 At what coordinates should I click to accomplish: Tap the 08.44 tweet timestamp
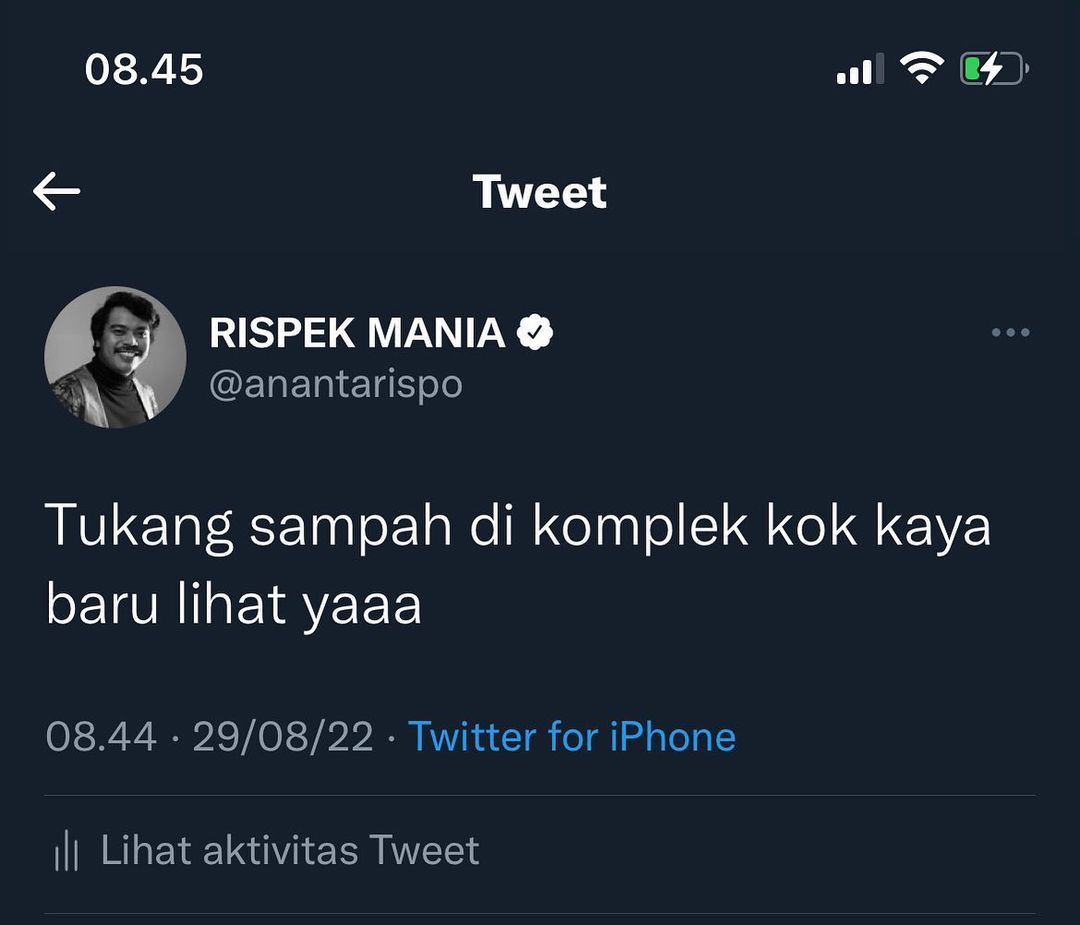(x=101, y=738)
